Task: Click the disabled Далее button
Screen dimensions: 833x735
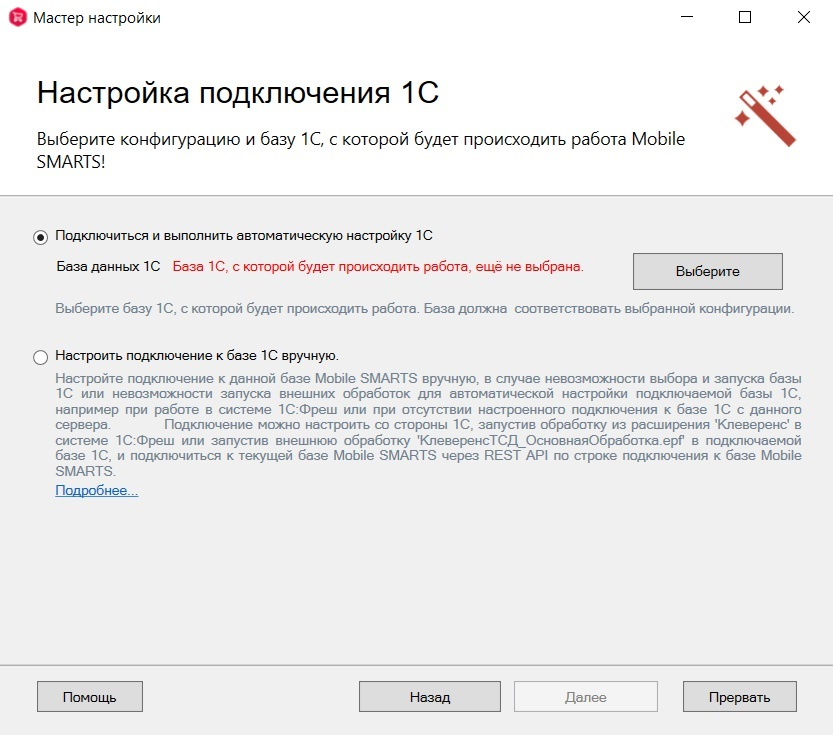Action: 585,697
